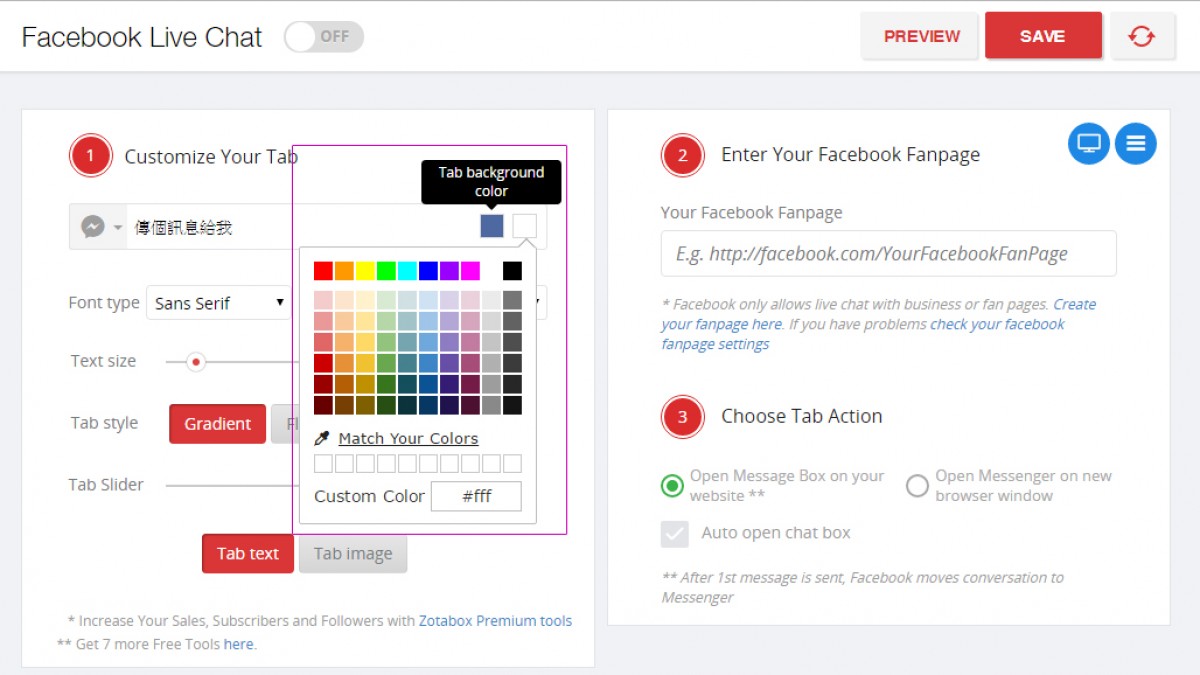Select Open Messenger on new browser window

tap(917, 486)
